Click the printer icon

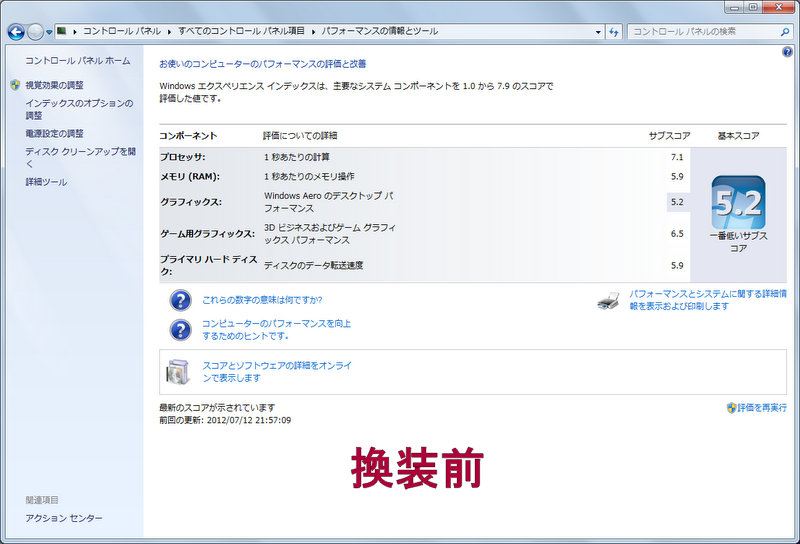[609, 301]
